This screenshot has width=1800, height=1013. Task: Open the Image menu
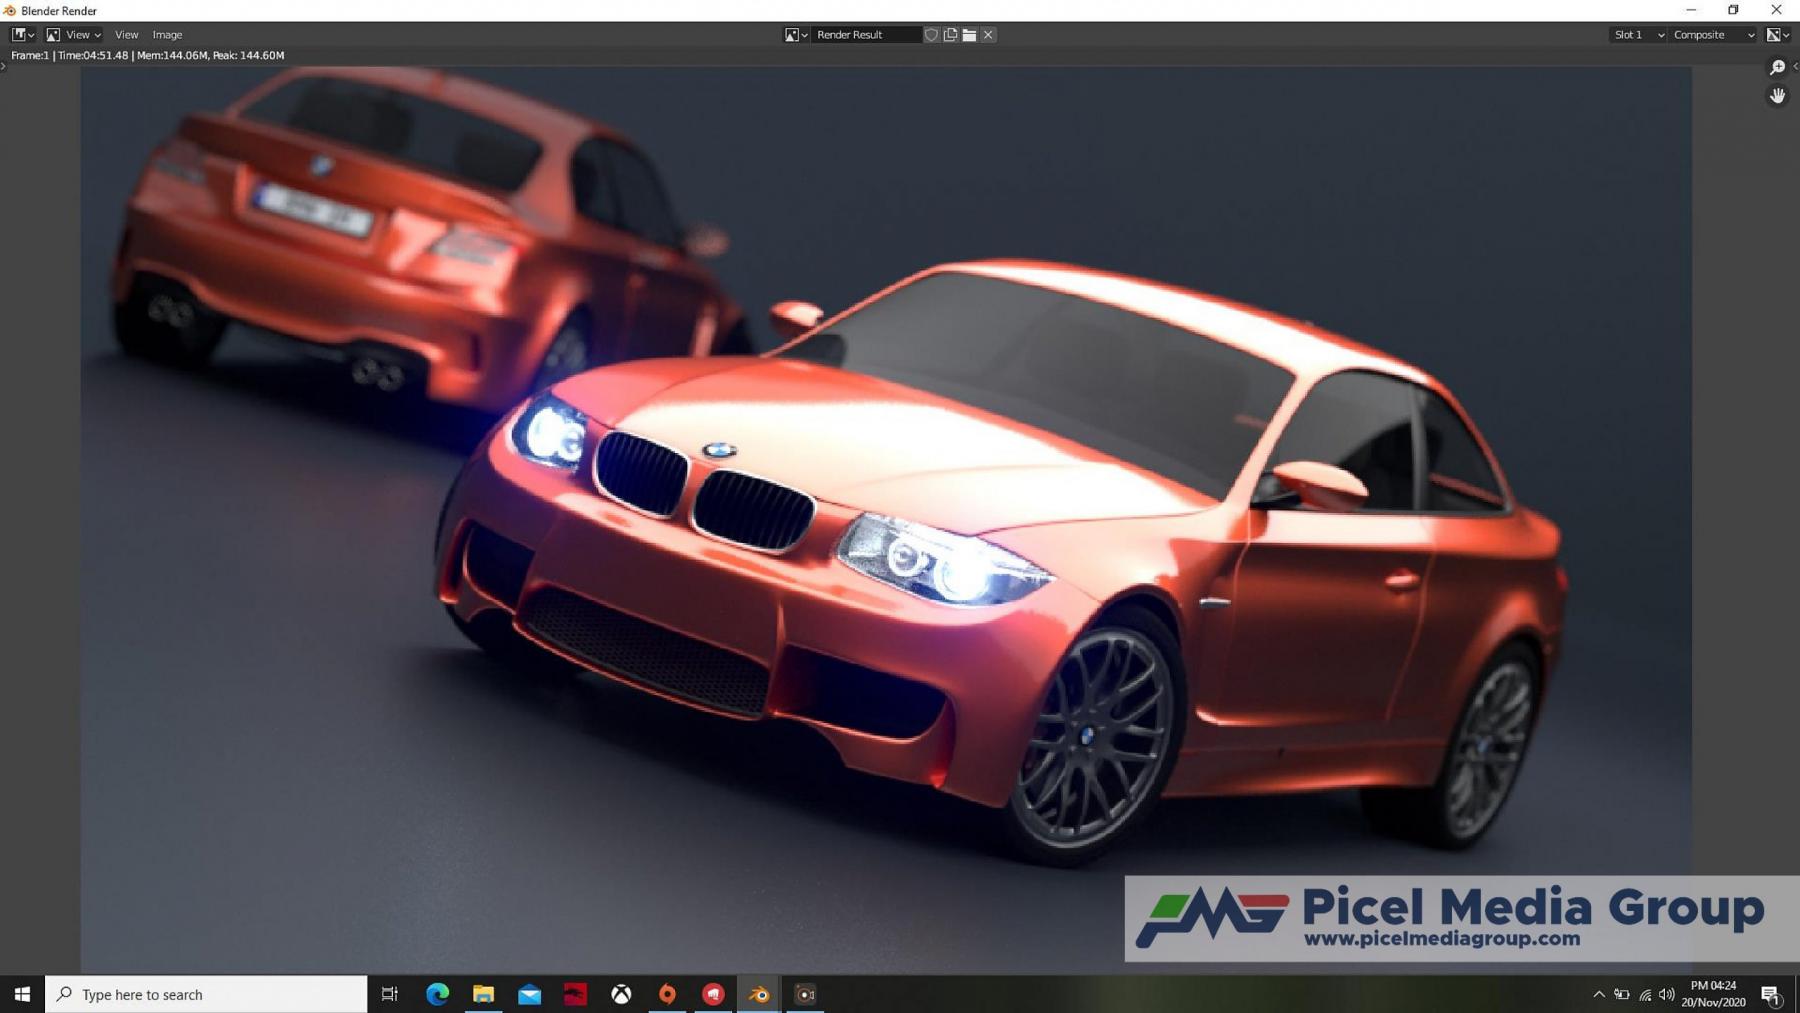167,35
